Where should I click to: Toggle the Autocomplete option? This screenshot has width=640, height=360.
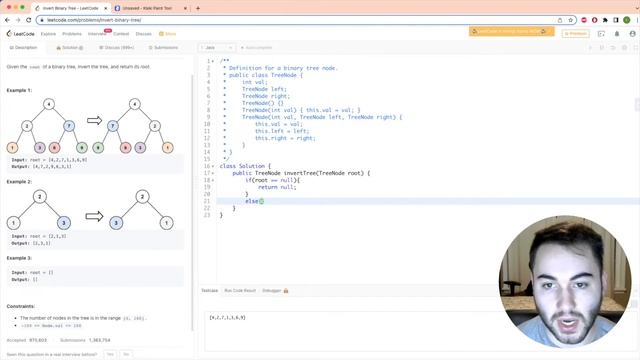click(x=256, y=48)
